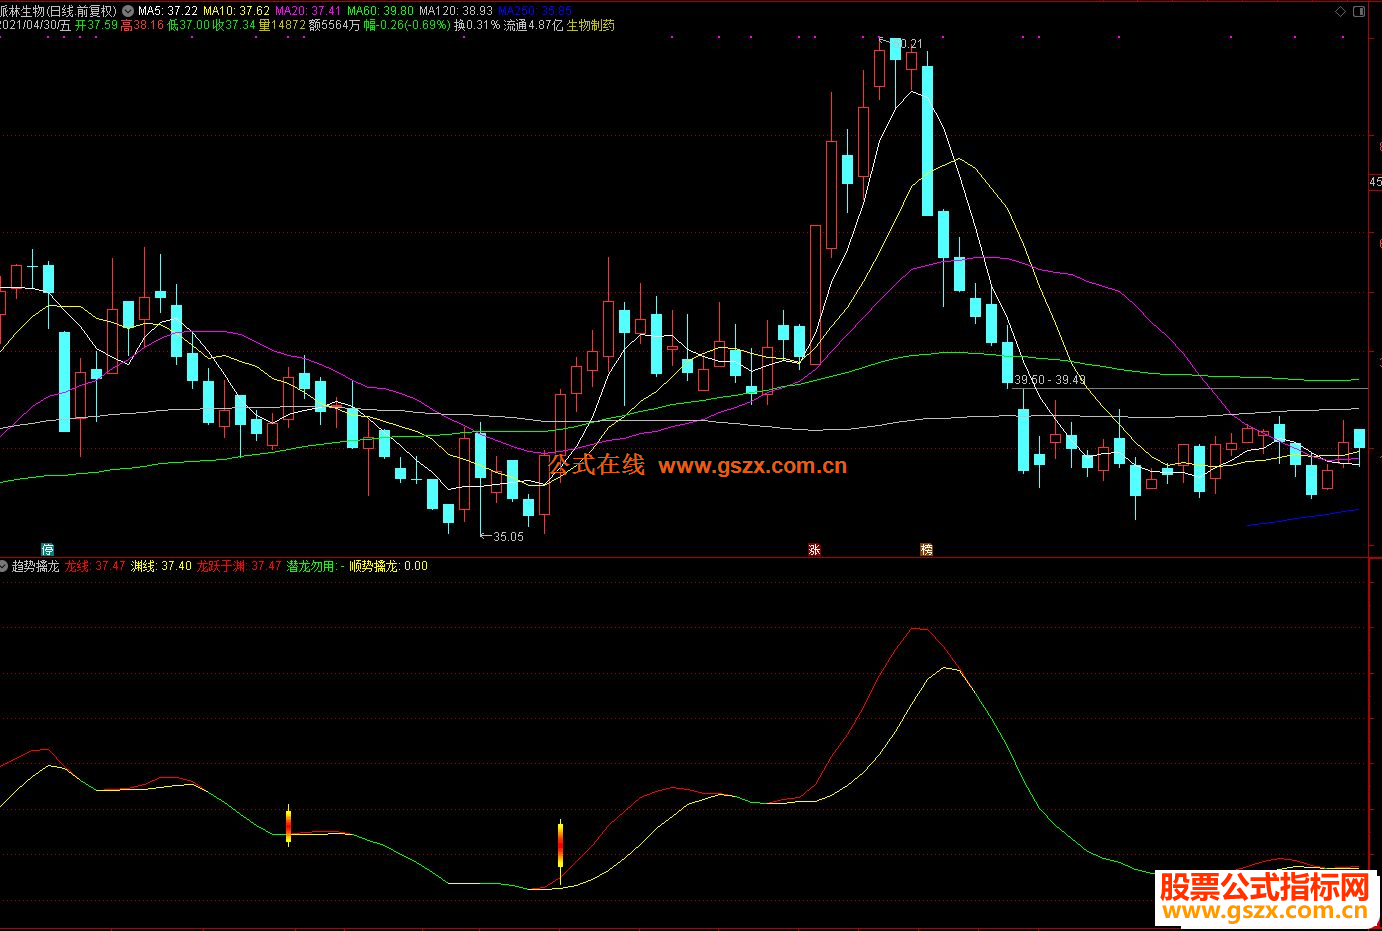Click the 高38.16 high price value
Viewport: 1382px width, 931px height.
pos(142,25)
